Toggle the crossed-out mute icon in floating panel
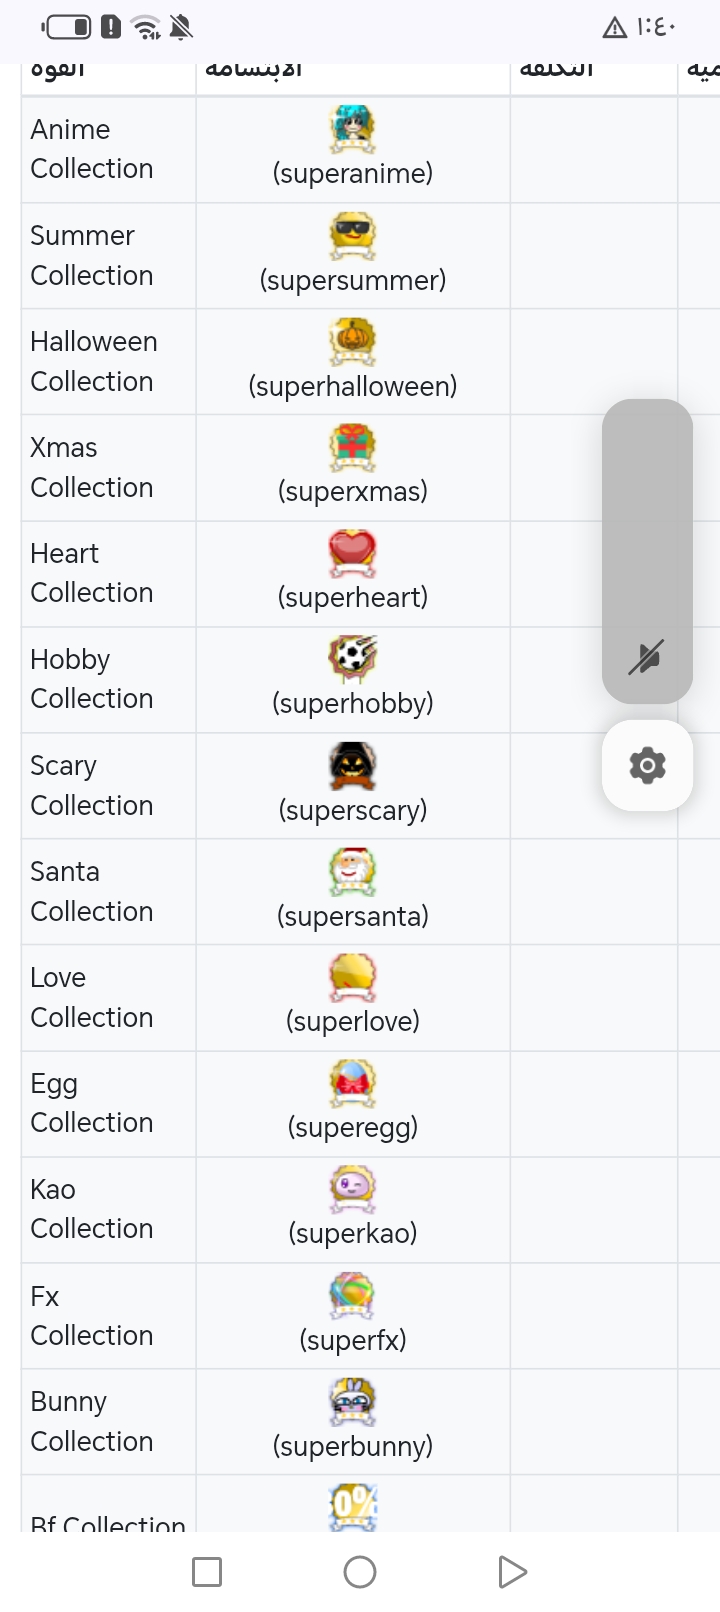This screenshot has height=1612, width=720. point(646,658)
